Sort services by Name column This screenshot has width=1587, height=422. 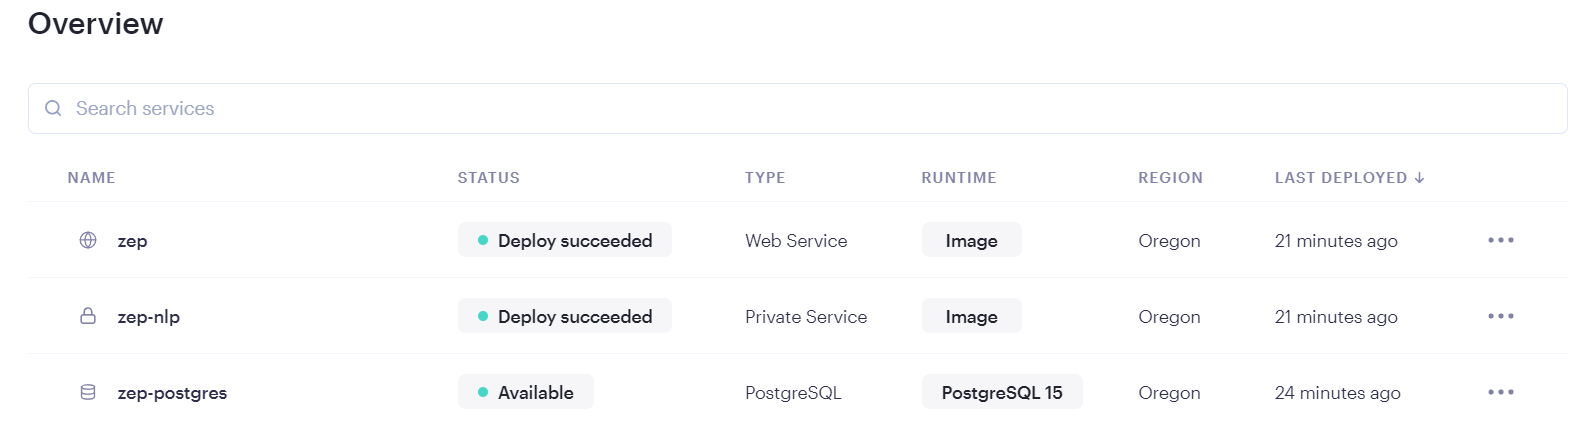[x=91, y=178]
